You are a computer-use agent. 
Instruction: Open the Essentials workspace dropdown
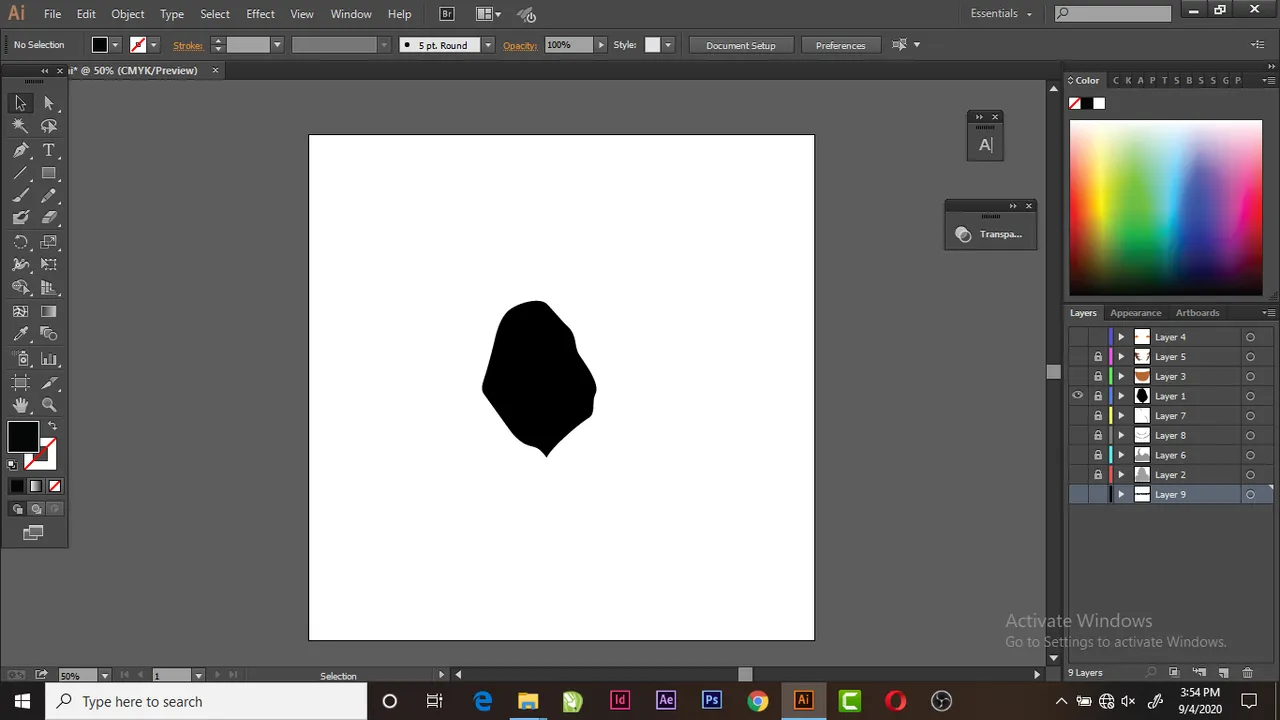coord(1001,14)
